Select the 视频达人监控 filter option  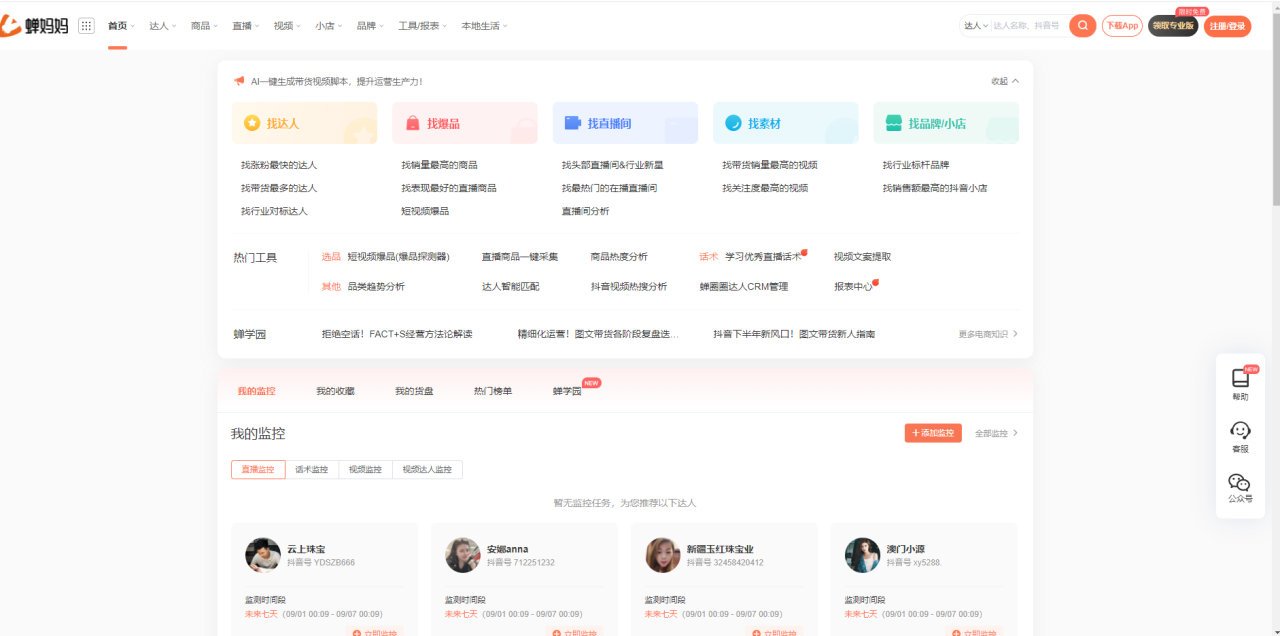click(x=427, y=470)
